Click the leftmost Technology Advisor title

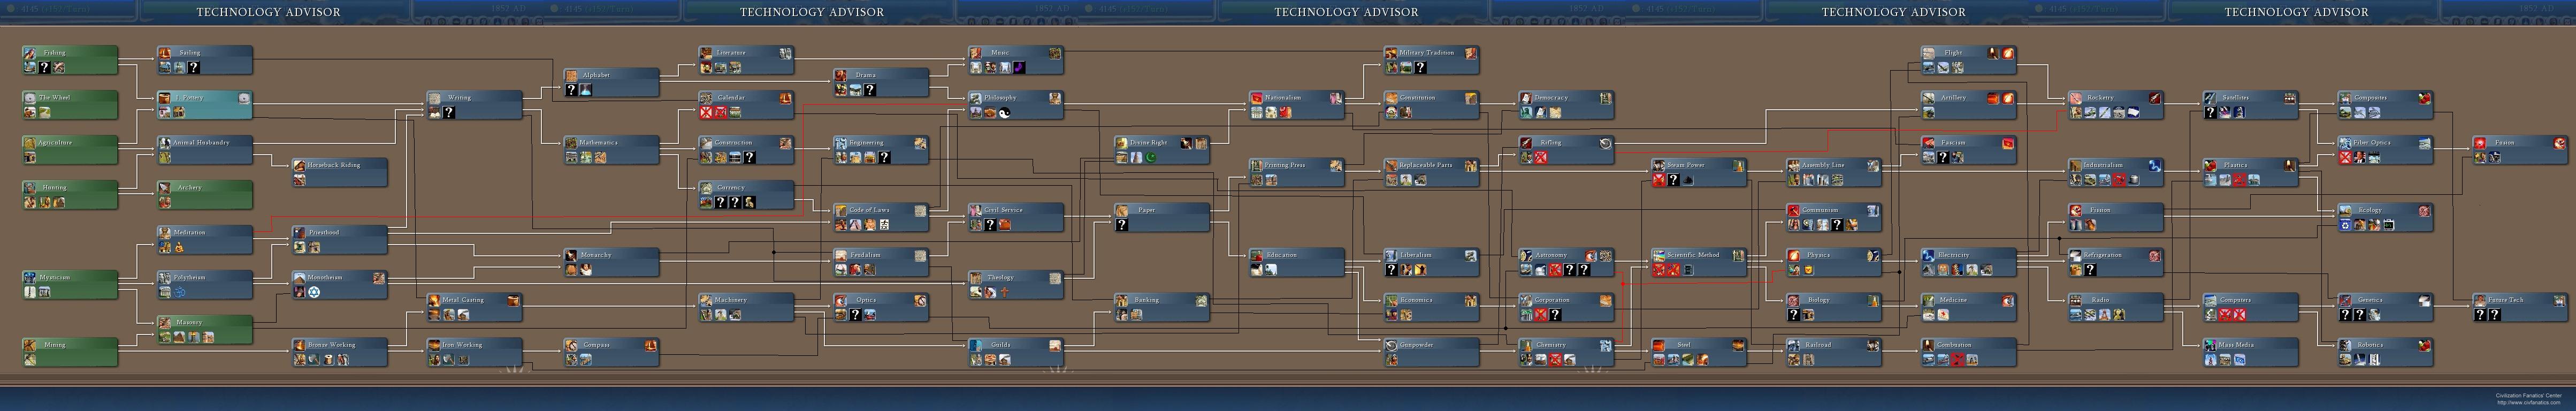pyautogui.click(x=268, y=12)
